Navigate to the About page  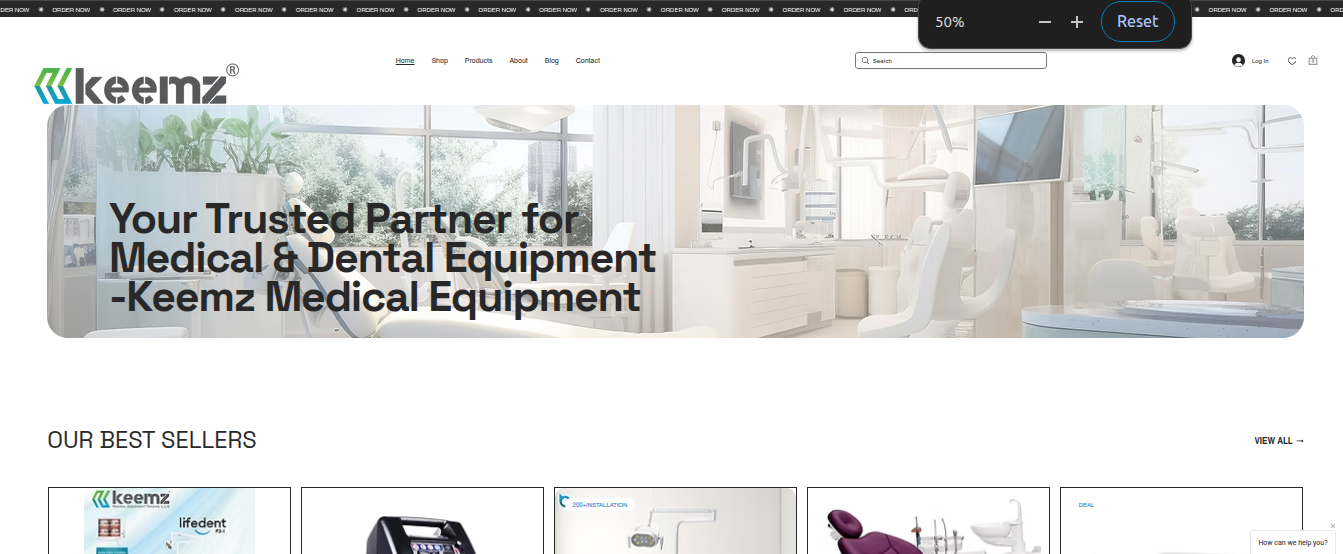coord(518,61)
